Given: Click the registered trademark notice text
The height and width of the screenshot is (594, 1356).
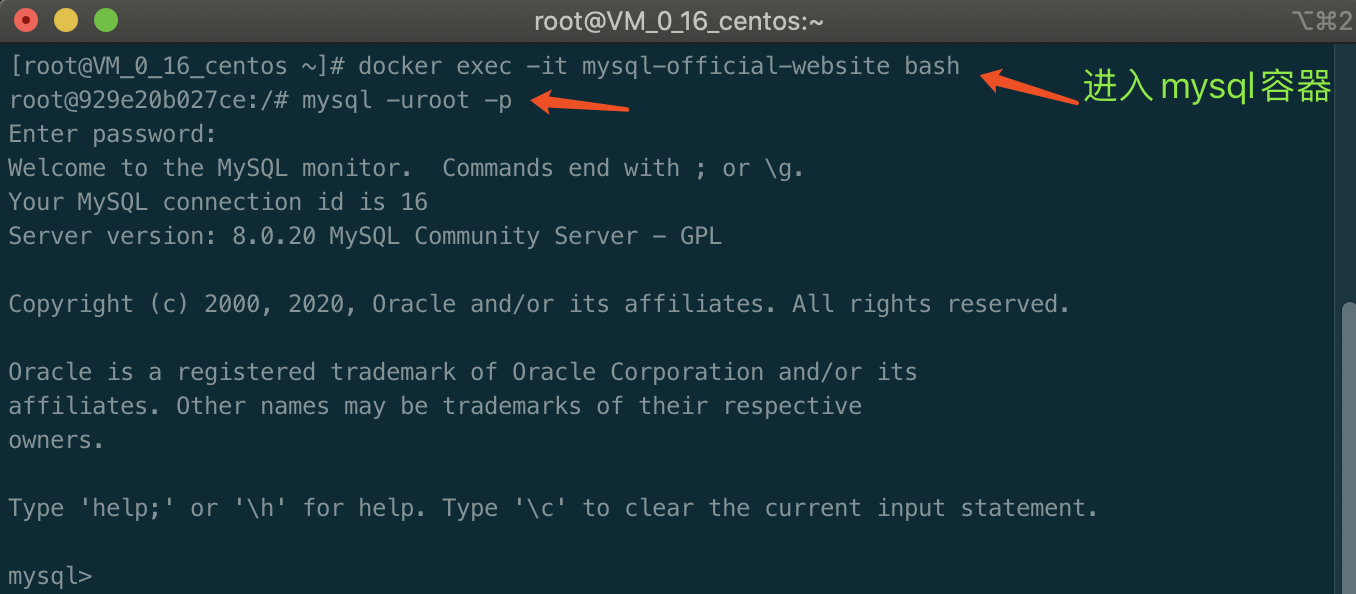Looking at the screenshot, I should click(460, 371).
